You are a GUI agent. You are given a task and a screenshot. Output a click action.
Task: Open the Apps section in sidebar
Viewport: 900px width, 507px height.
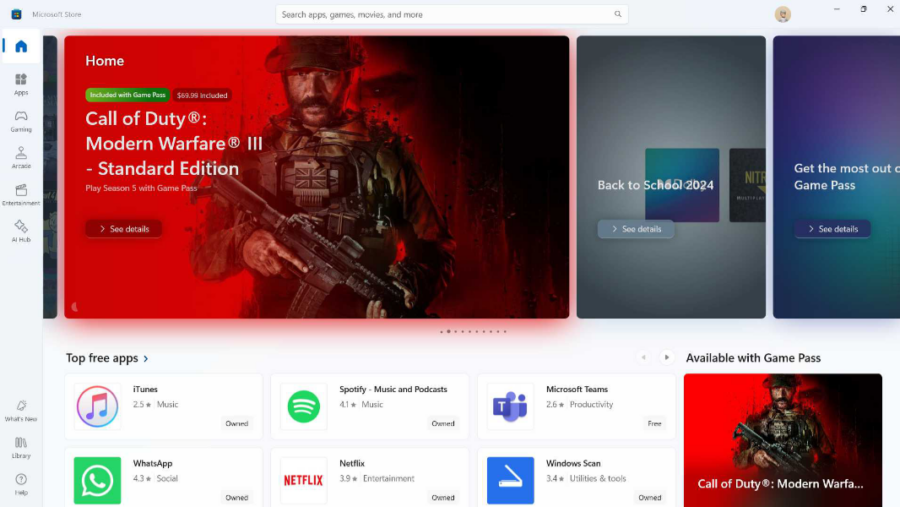tap(21, 84)
